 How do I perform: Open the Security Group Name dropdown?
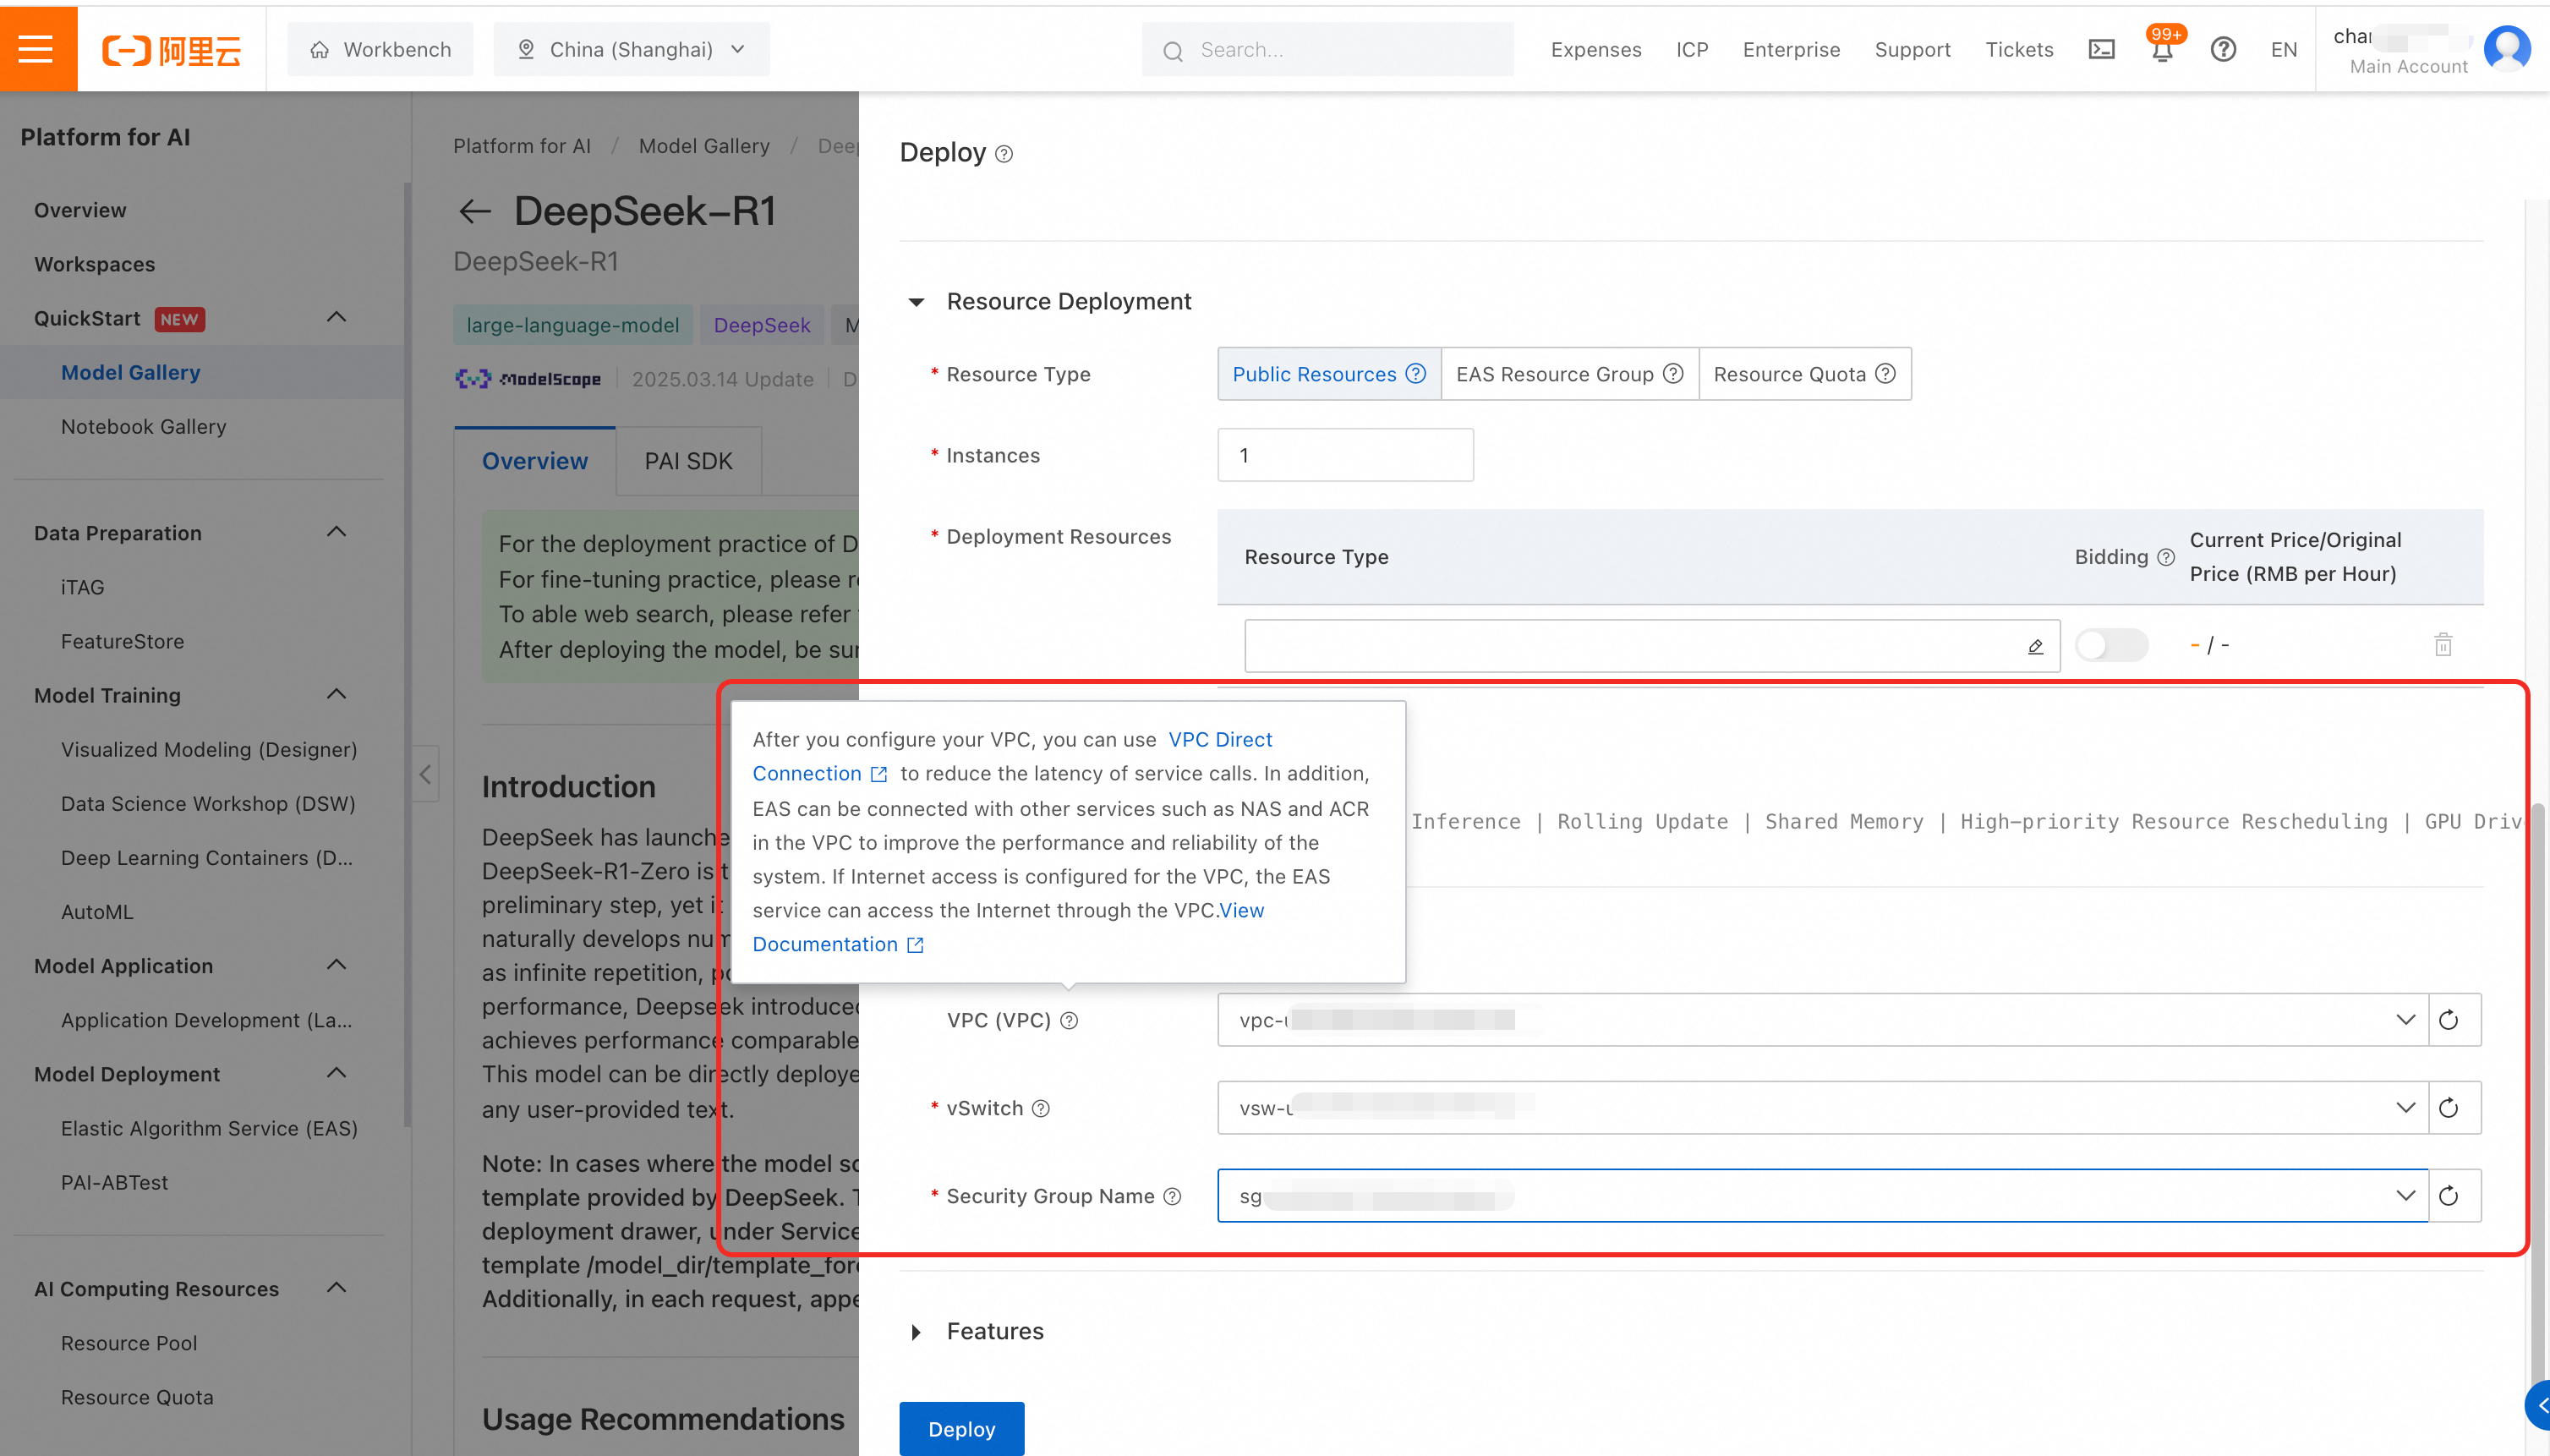pos(1822,1196)
